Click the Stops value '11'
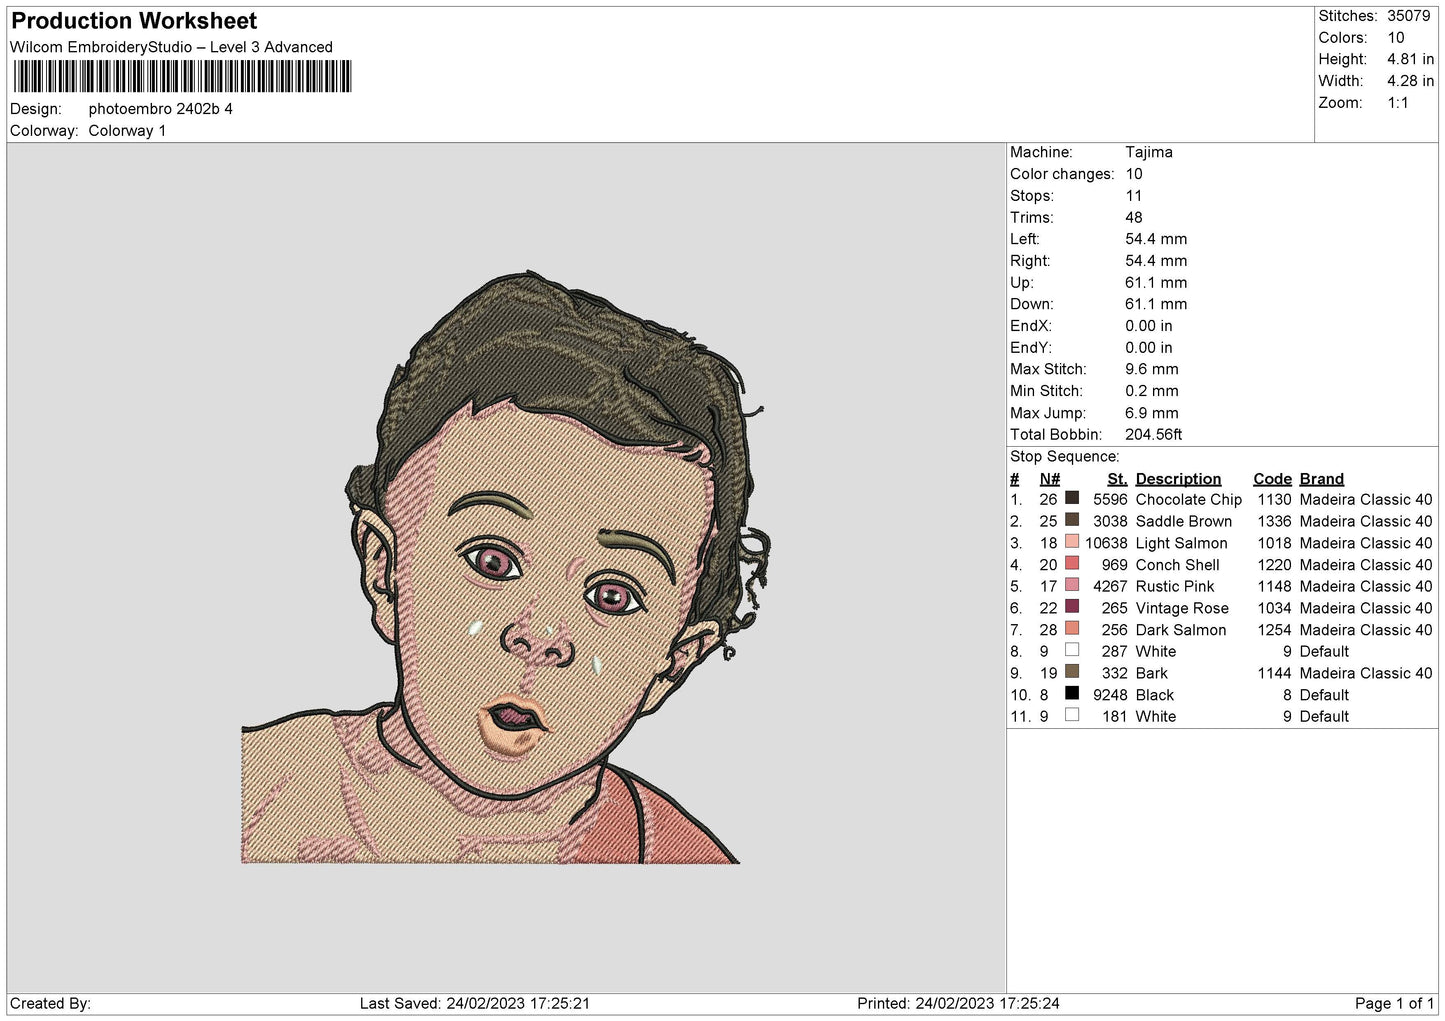Viewport: 1445px width, 1021px height. click(1133, 196)
